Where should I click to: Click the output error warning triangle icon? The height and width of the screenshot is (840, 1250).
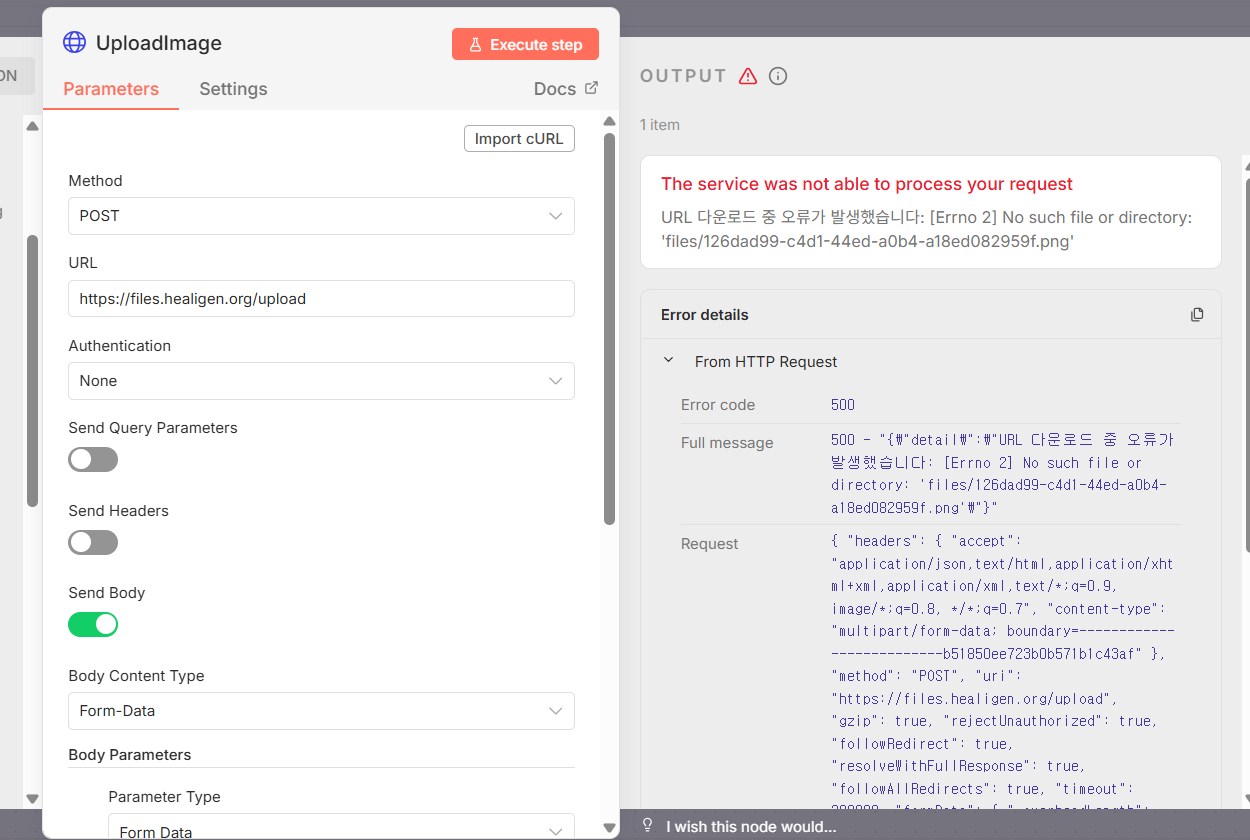coord(747,76)
